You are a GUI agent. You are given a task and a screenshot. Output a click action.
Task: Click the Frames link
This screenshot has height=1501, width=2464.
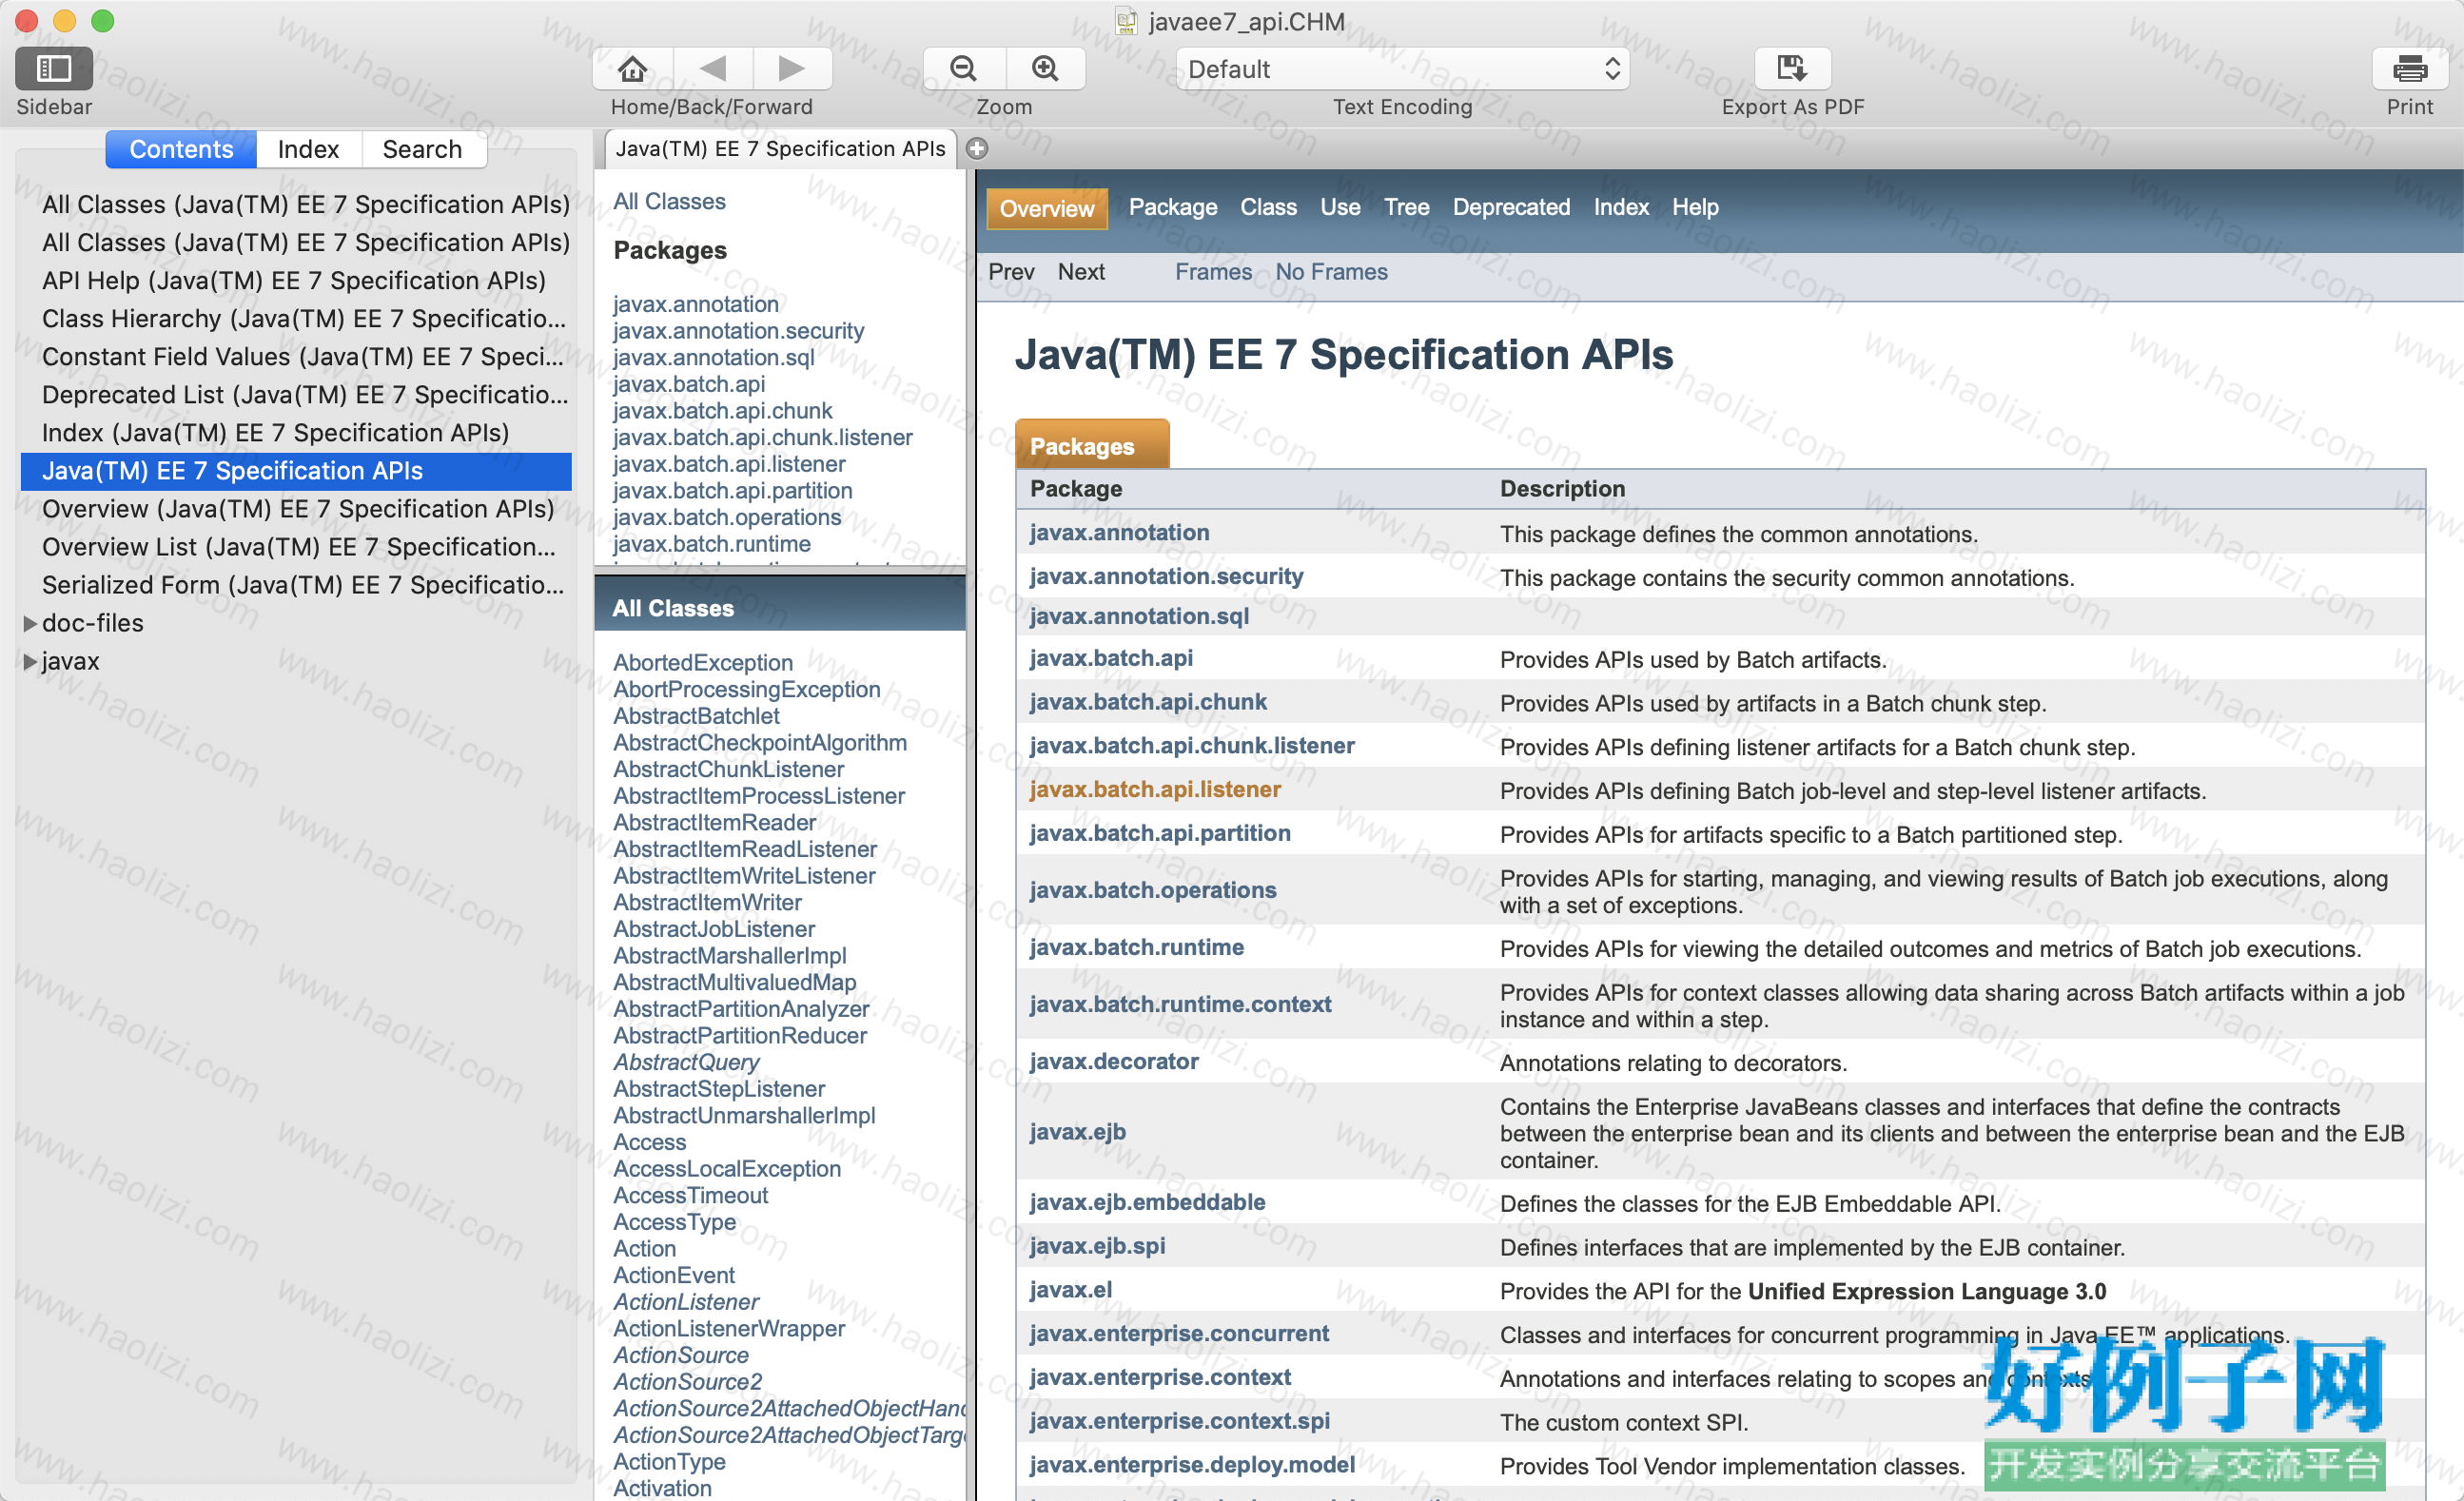pyautogui.click(x=1213, y=272)
